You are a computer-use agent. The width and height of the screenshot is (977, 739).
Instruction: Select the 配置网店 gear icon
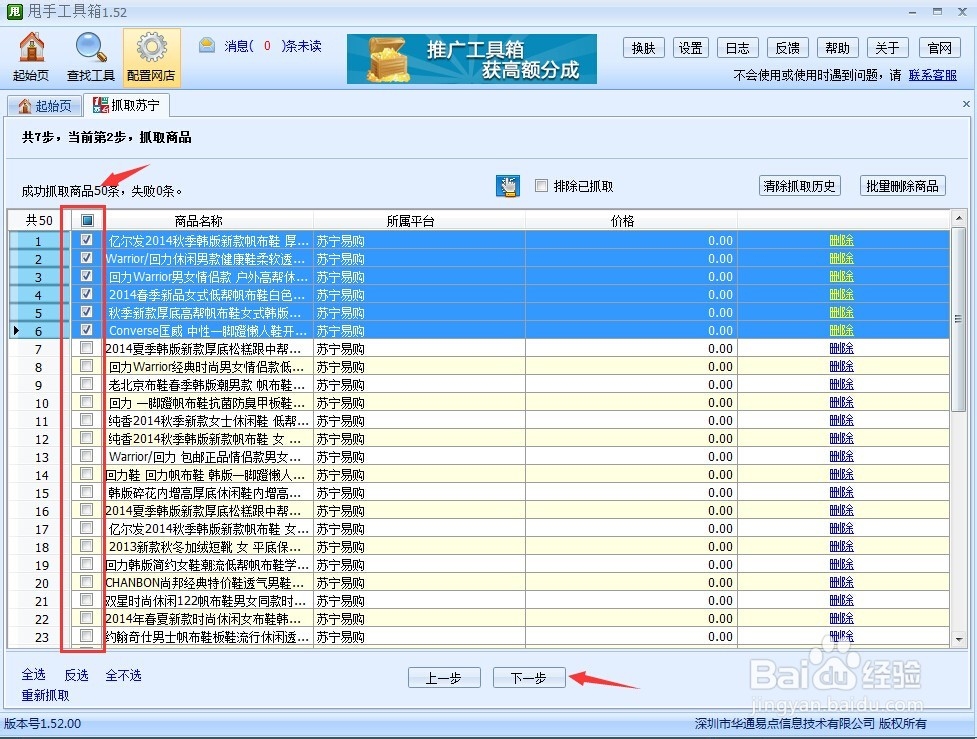(151, 57)
